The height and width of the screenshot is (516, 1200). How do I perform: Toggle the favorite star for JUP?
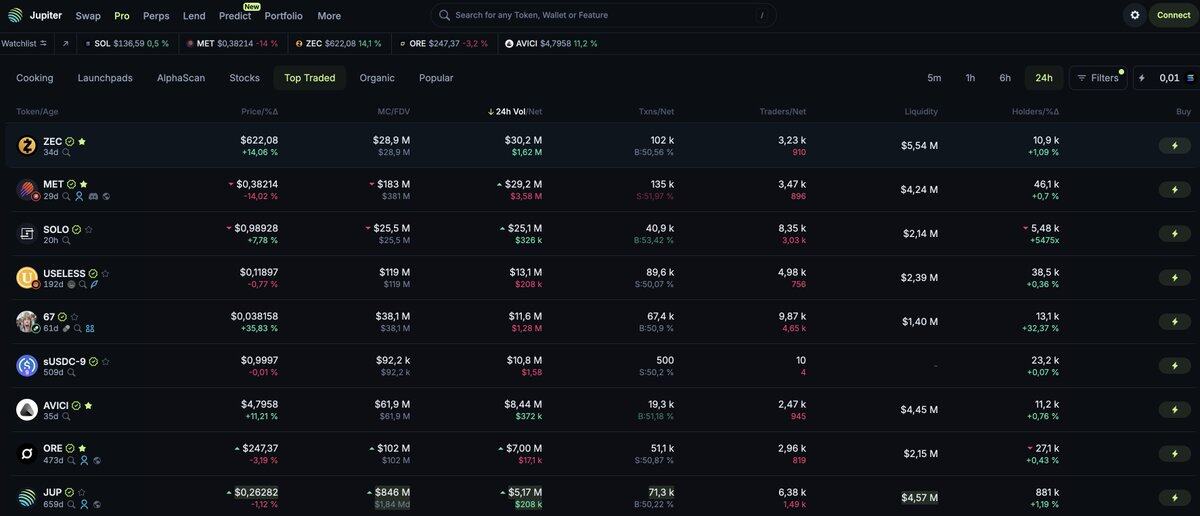coord(83,493)
